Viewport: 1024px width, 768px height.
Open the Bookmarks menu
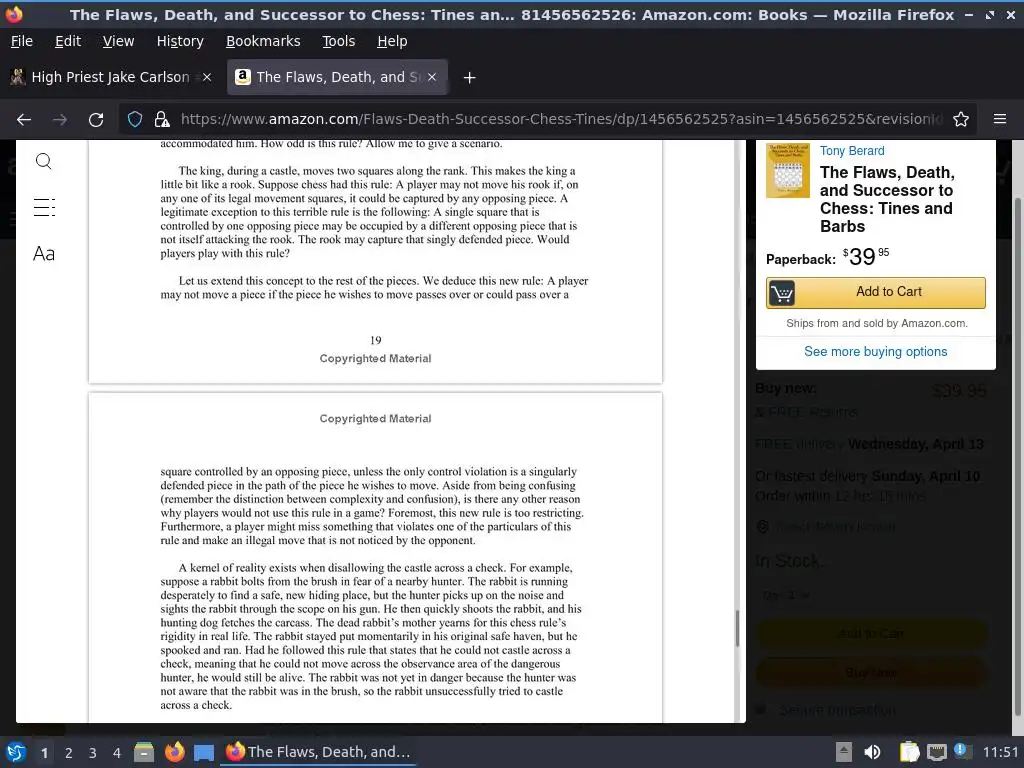click(x=263, y=41)
